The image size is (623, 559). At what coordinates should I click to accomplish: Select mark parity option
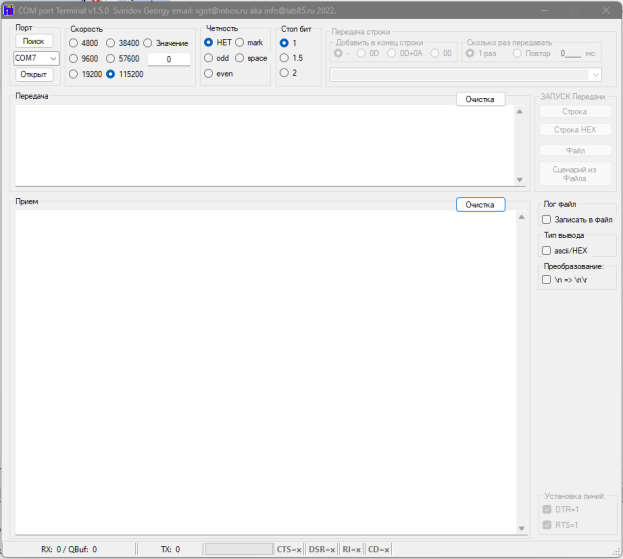coord(240,43)
